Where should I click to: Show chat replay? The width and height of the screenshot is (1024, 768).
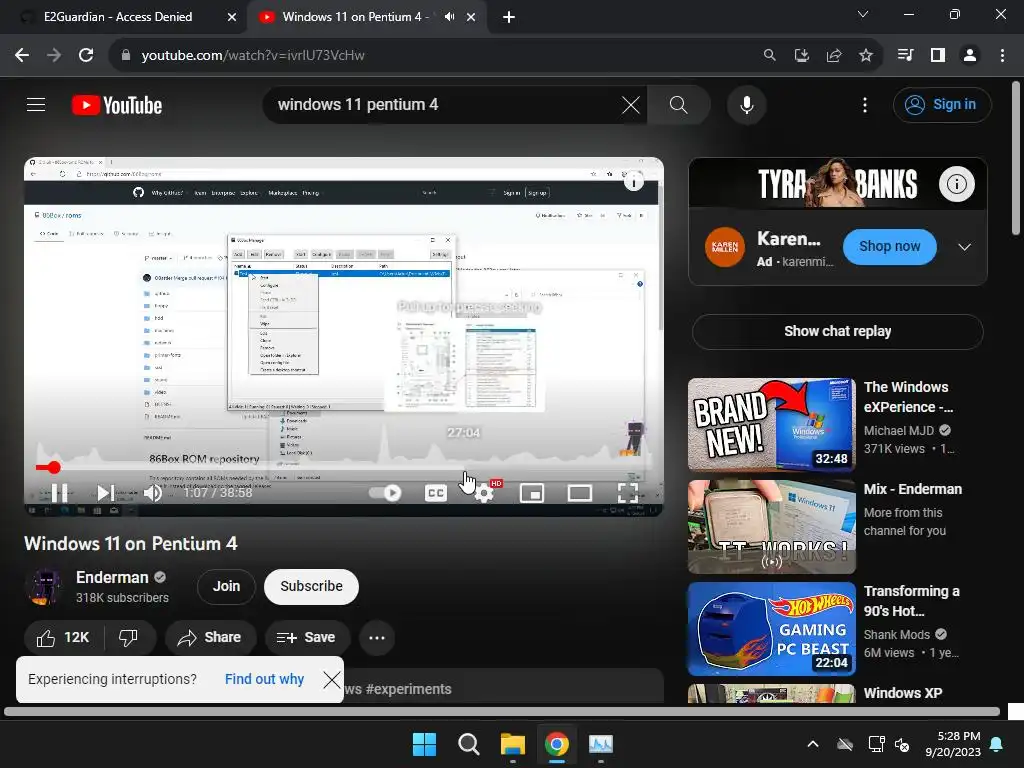(837, 331)
